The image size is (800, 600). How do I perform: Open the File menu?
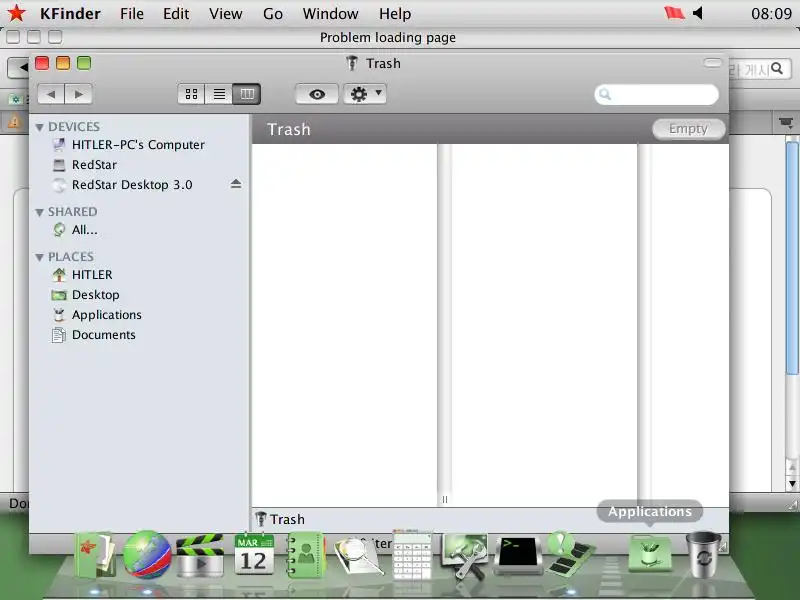coord(132,14)
